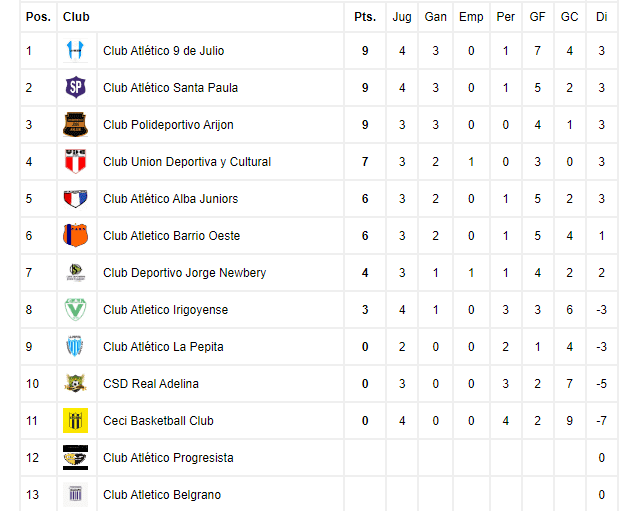Open Club Atlético Santa Paula team name
Viewport: 637px width, 511px height.
point(171,88)
